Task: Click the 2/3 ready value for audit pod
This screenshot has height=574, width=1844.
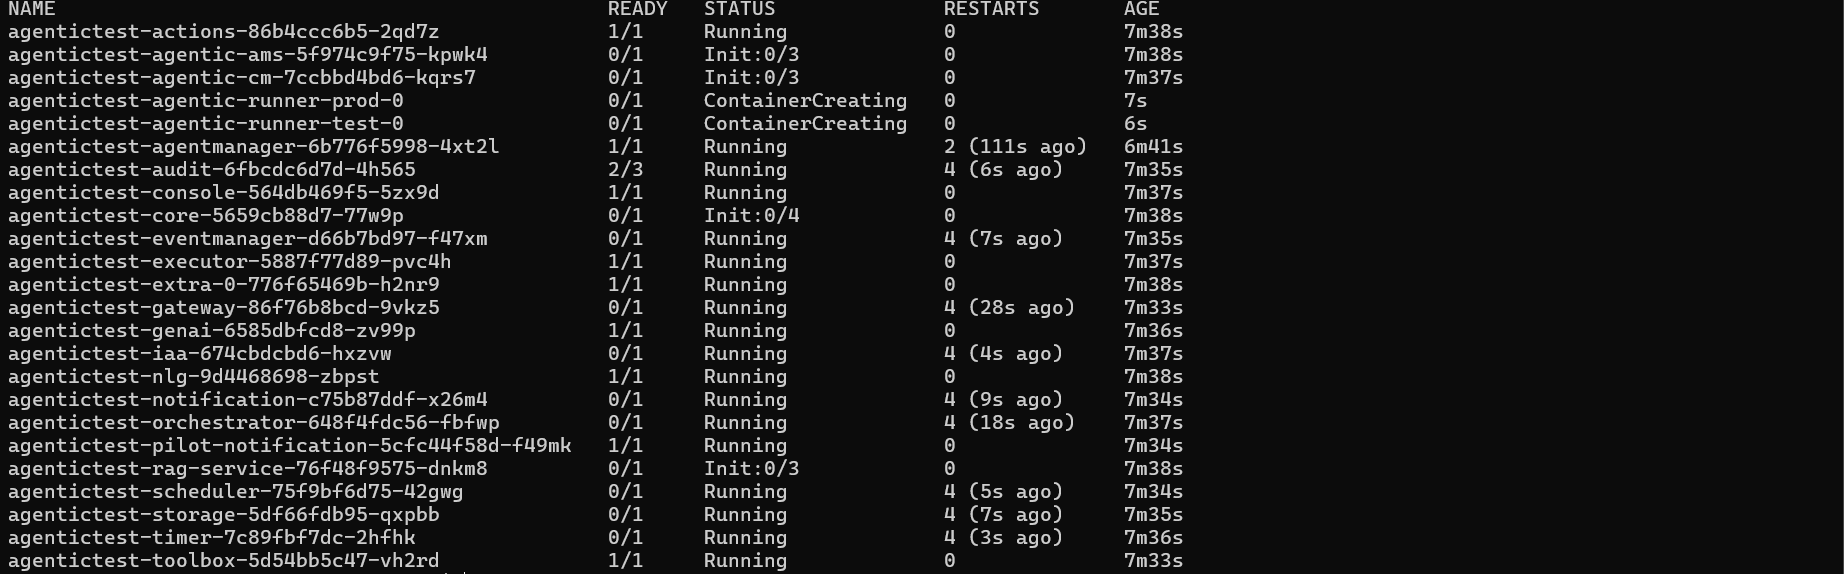Action: coord(625,170)
